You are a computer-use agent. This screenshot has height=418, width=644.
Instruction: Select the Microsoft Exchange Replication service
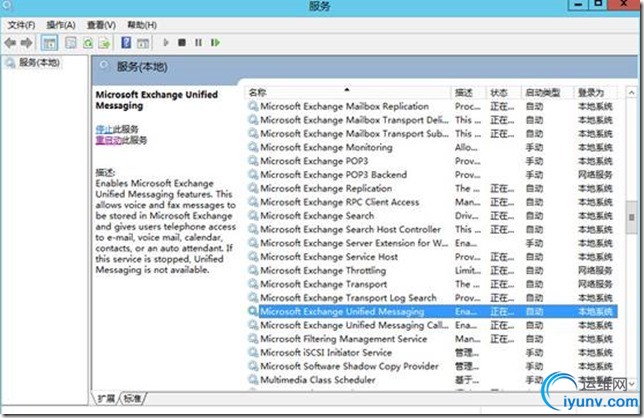[x=431, y=188]
